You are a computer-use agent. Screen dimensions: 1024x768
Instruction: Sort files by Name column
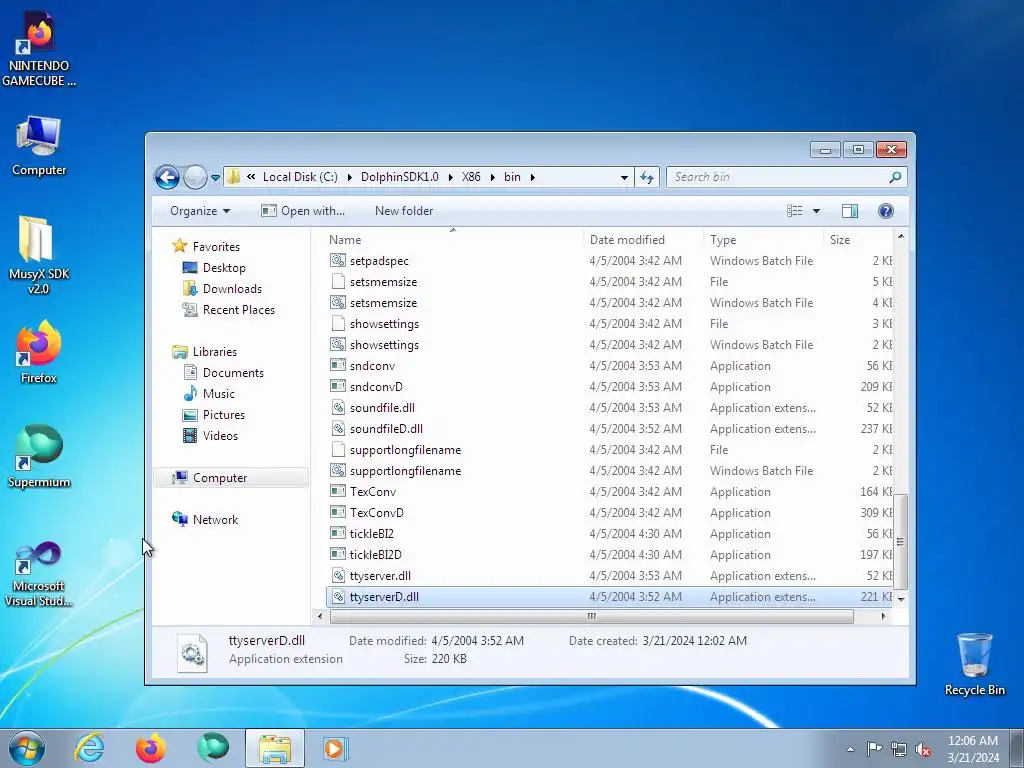click(453, 240)
